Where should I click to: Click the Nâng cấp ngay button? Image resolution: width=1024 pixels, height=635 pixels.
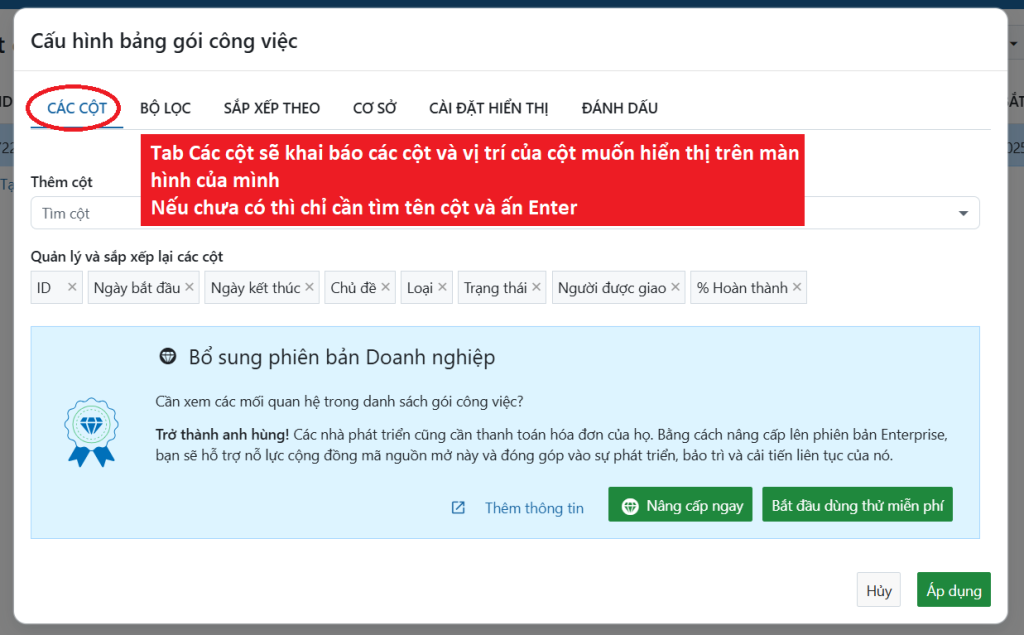682,505
